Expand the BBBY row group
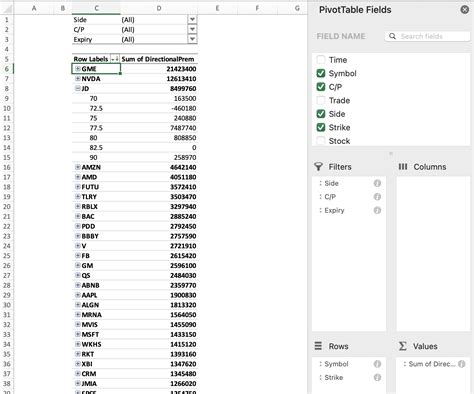474x394 pixels. [x=78, y=236]
